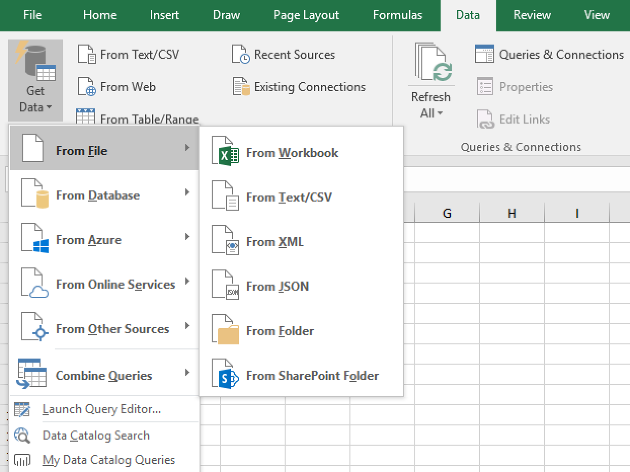Click the My Data Catalog Queries label
The width and height of the screenshot is (630, 472).
tap(109, 460)
